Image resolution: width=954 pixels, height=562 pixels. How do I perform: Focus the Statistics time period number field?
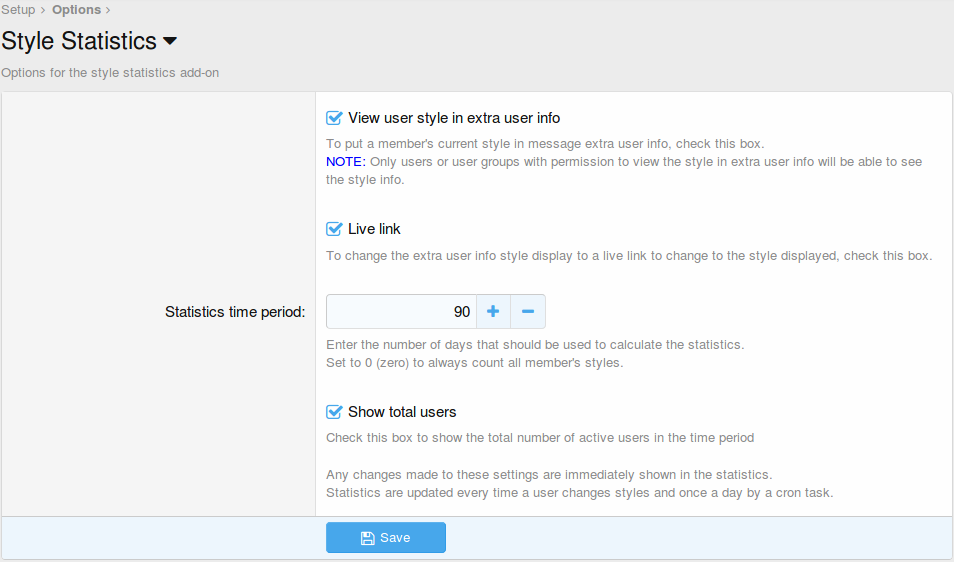point(400,312)
